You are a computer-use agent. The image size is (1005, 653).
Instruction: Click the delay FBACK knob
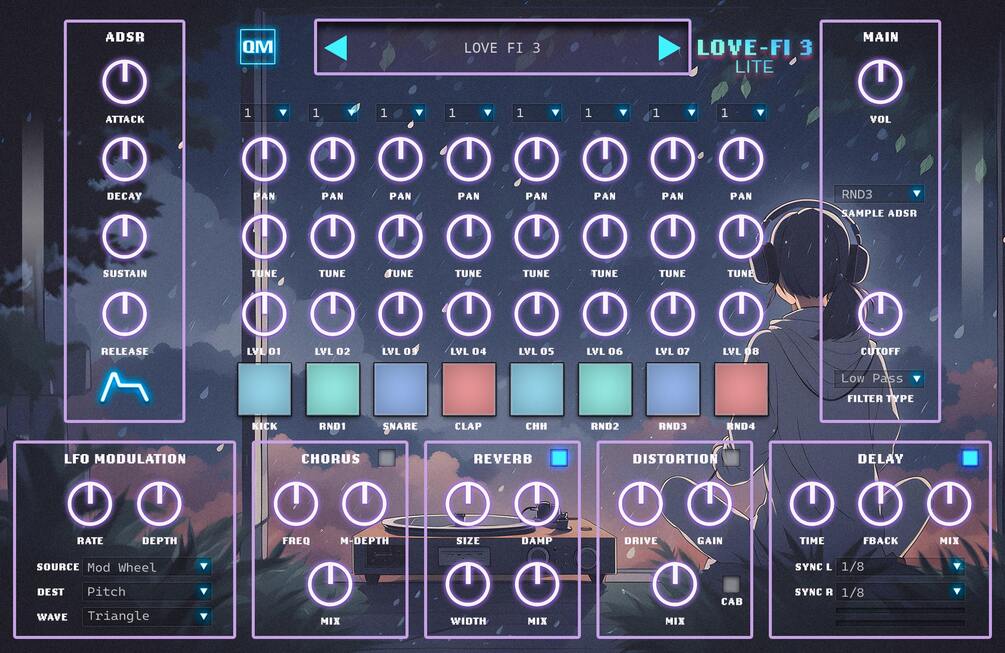click(x=880, y=504)
